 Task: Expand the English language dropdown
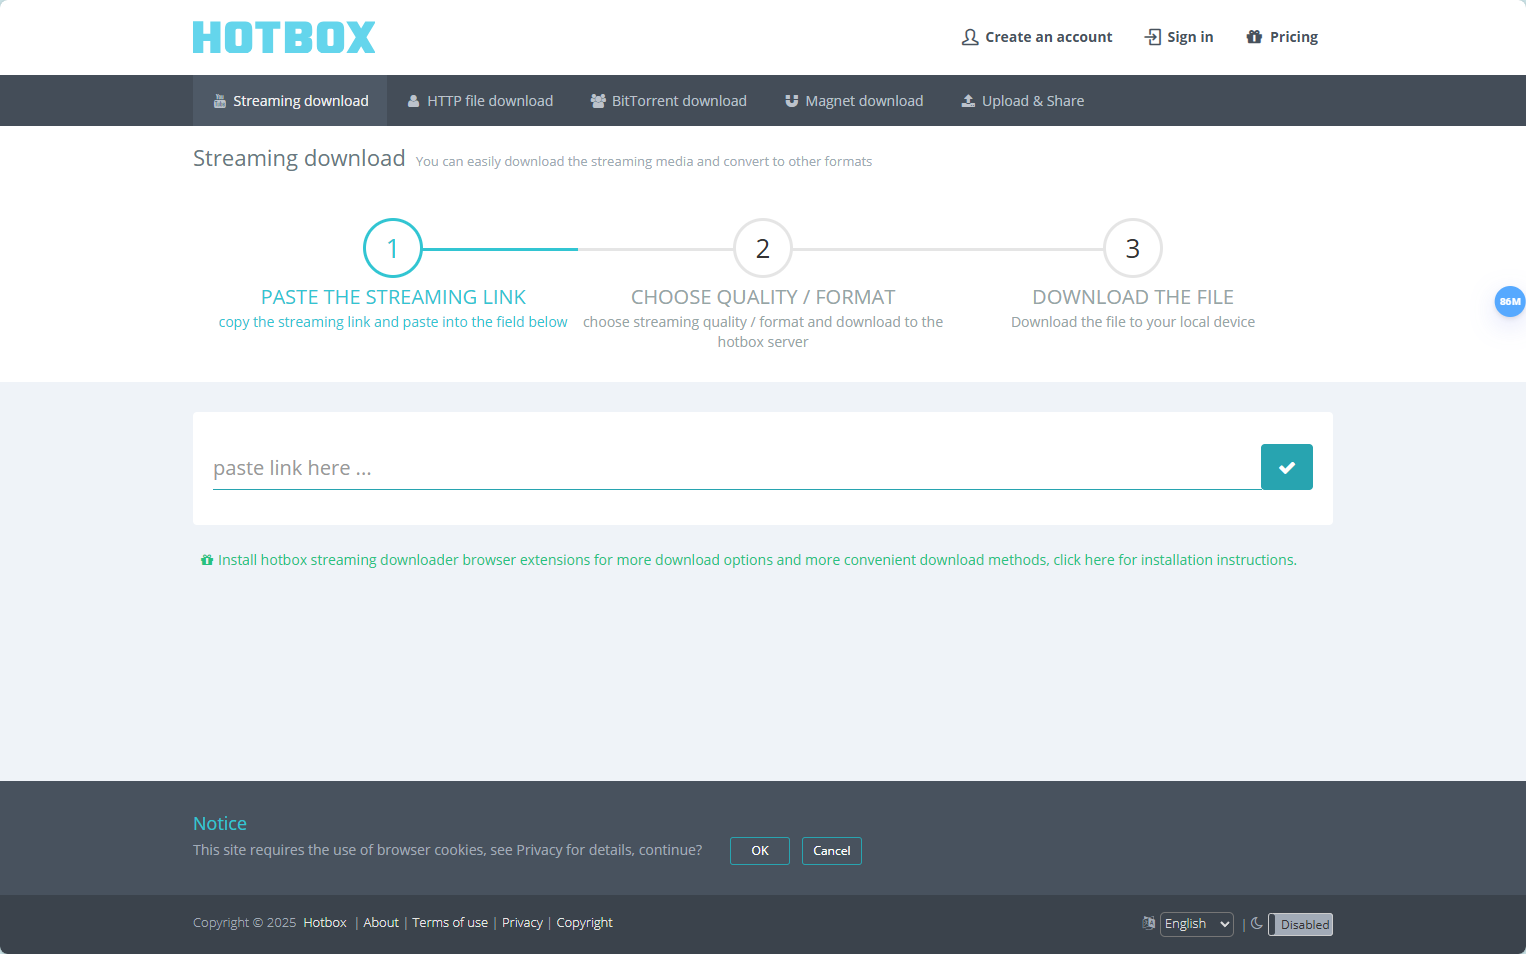tap(1197, 924)
